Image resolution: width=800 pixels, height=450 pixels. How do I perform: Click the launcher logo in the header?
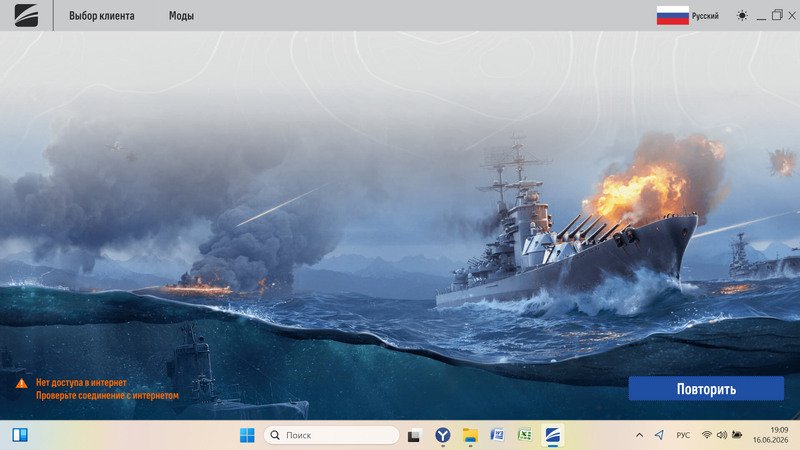(x=26, y=15)
